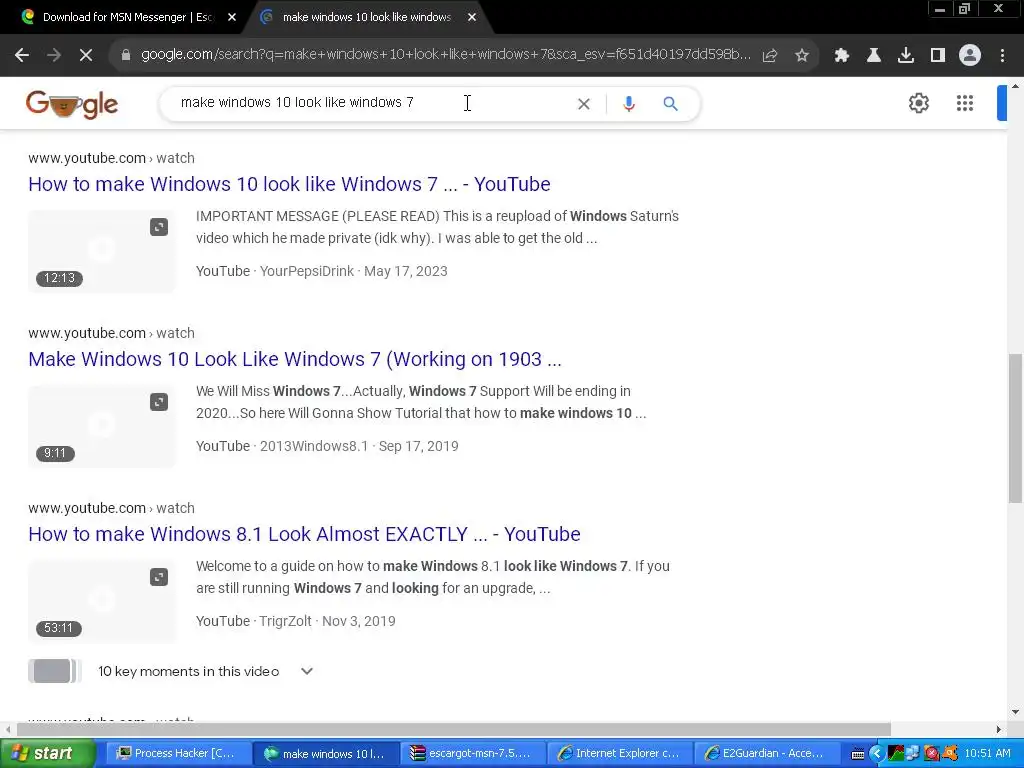Click the 53:11 video thumbnail
The height and width of the screenshot is (768, 1024).
[102, 601]
